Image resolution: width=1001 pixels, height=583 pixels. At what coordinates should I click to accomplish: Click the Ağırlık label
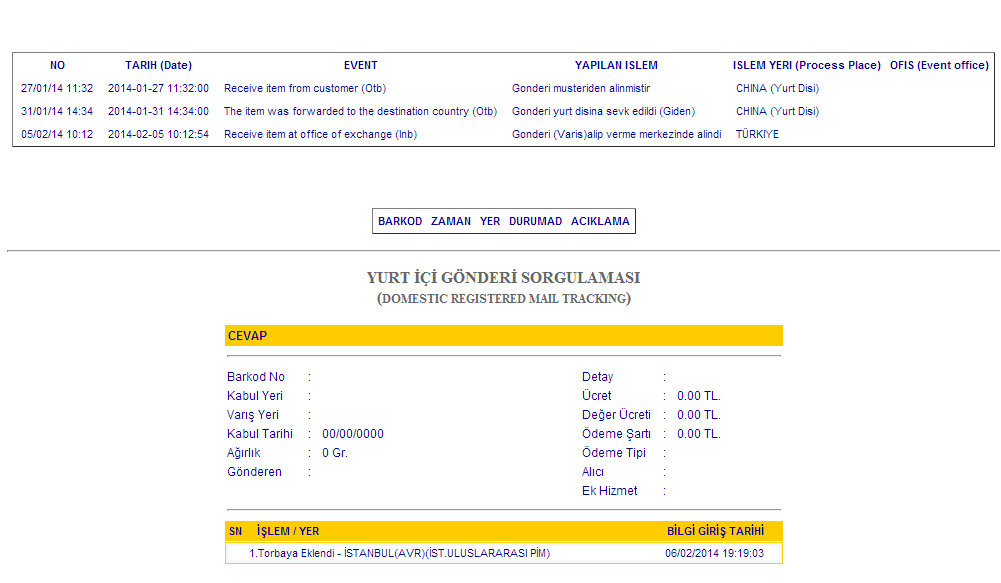click(244, 453)
